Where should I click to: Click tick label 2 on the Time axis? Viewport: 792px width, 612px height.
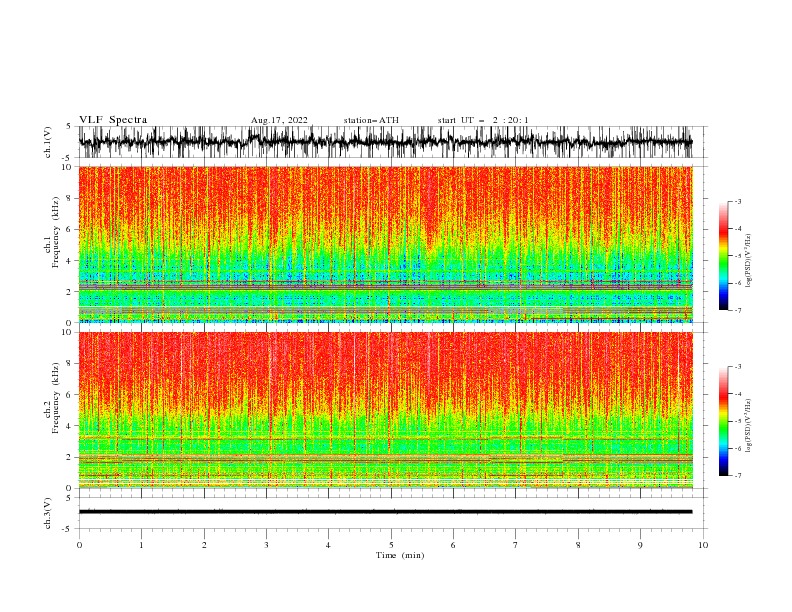pyautogui.click(x=204, y=545)
